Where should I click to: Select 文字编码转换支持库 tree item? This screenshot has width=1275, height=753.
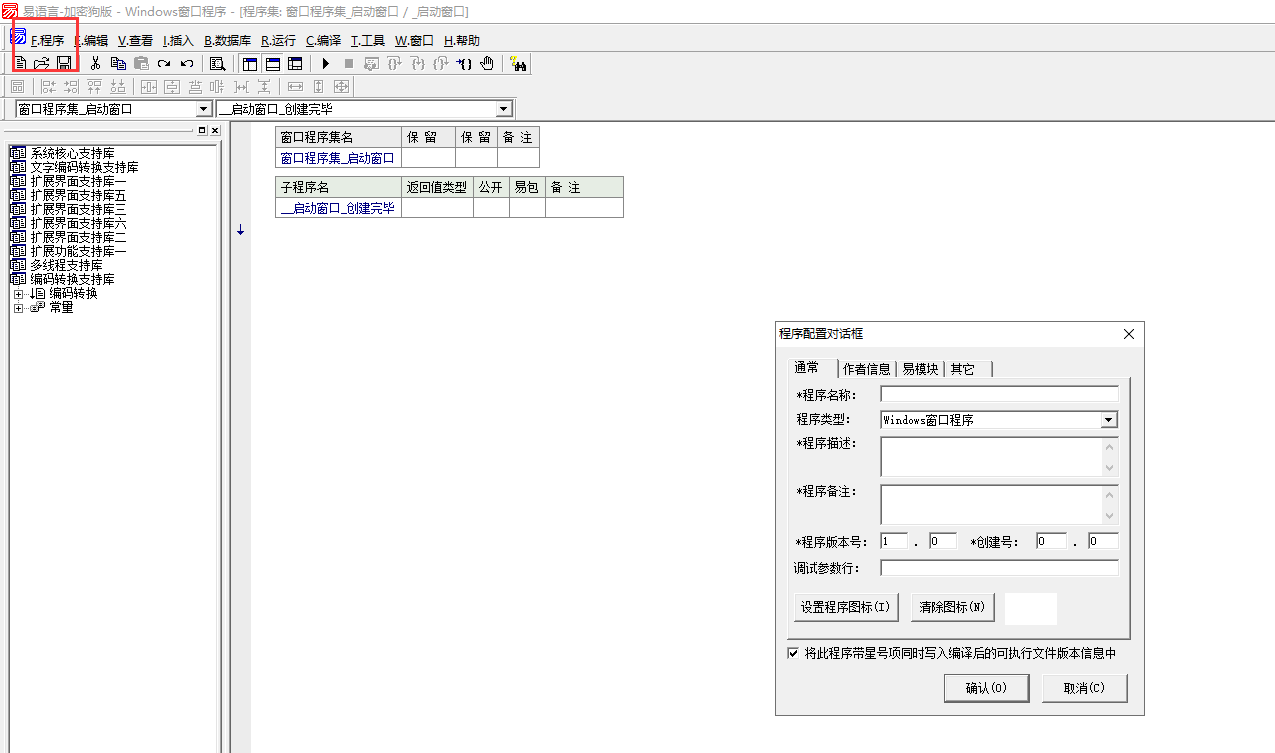click(84, 168)
